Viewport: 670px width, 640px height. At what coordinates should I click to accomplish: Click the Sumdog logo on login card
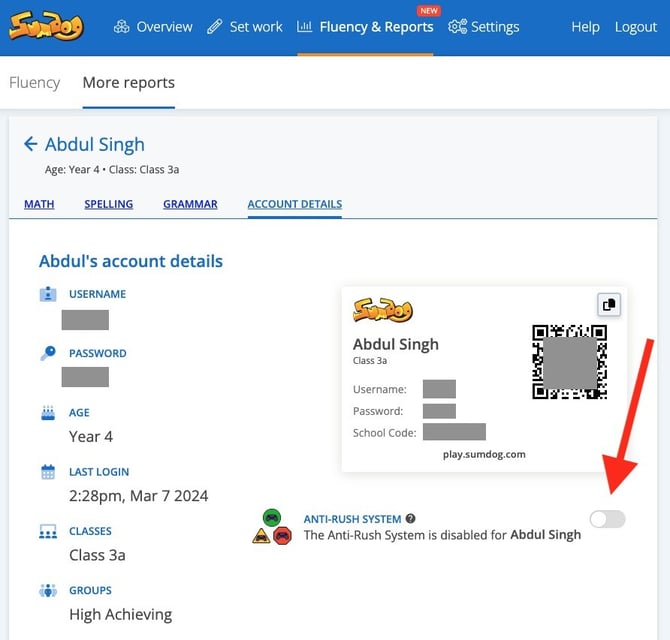pos(383,310)
